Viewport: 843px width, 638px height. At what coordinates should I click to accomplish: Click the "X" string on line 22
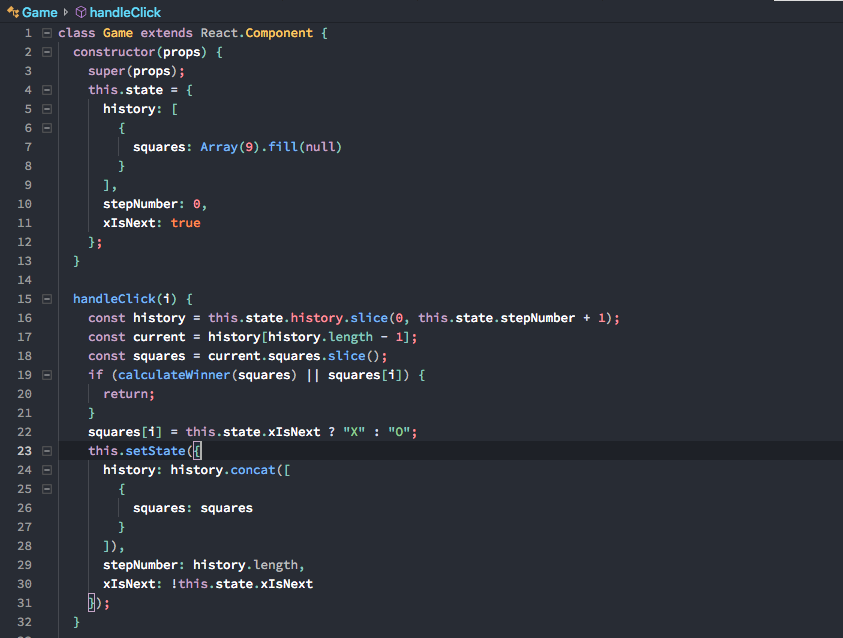pyautogui.click(x=354, y=432)
